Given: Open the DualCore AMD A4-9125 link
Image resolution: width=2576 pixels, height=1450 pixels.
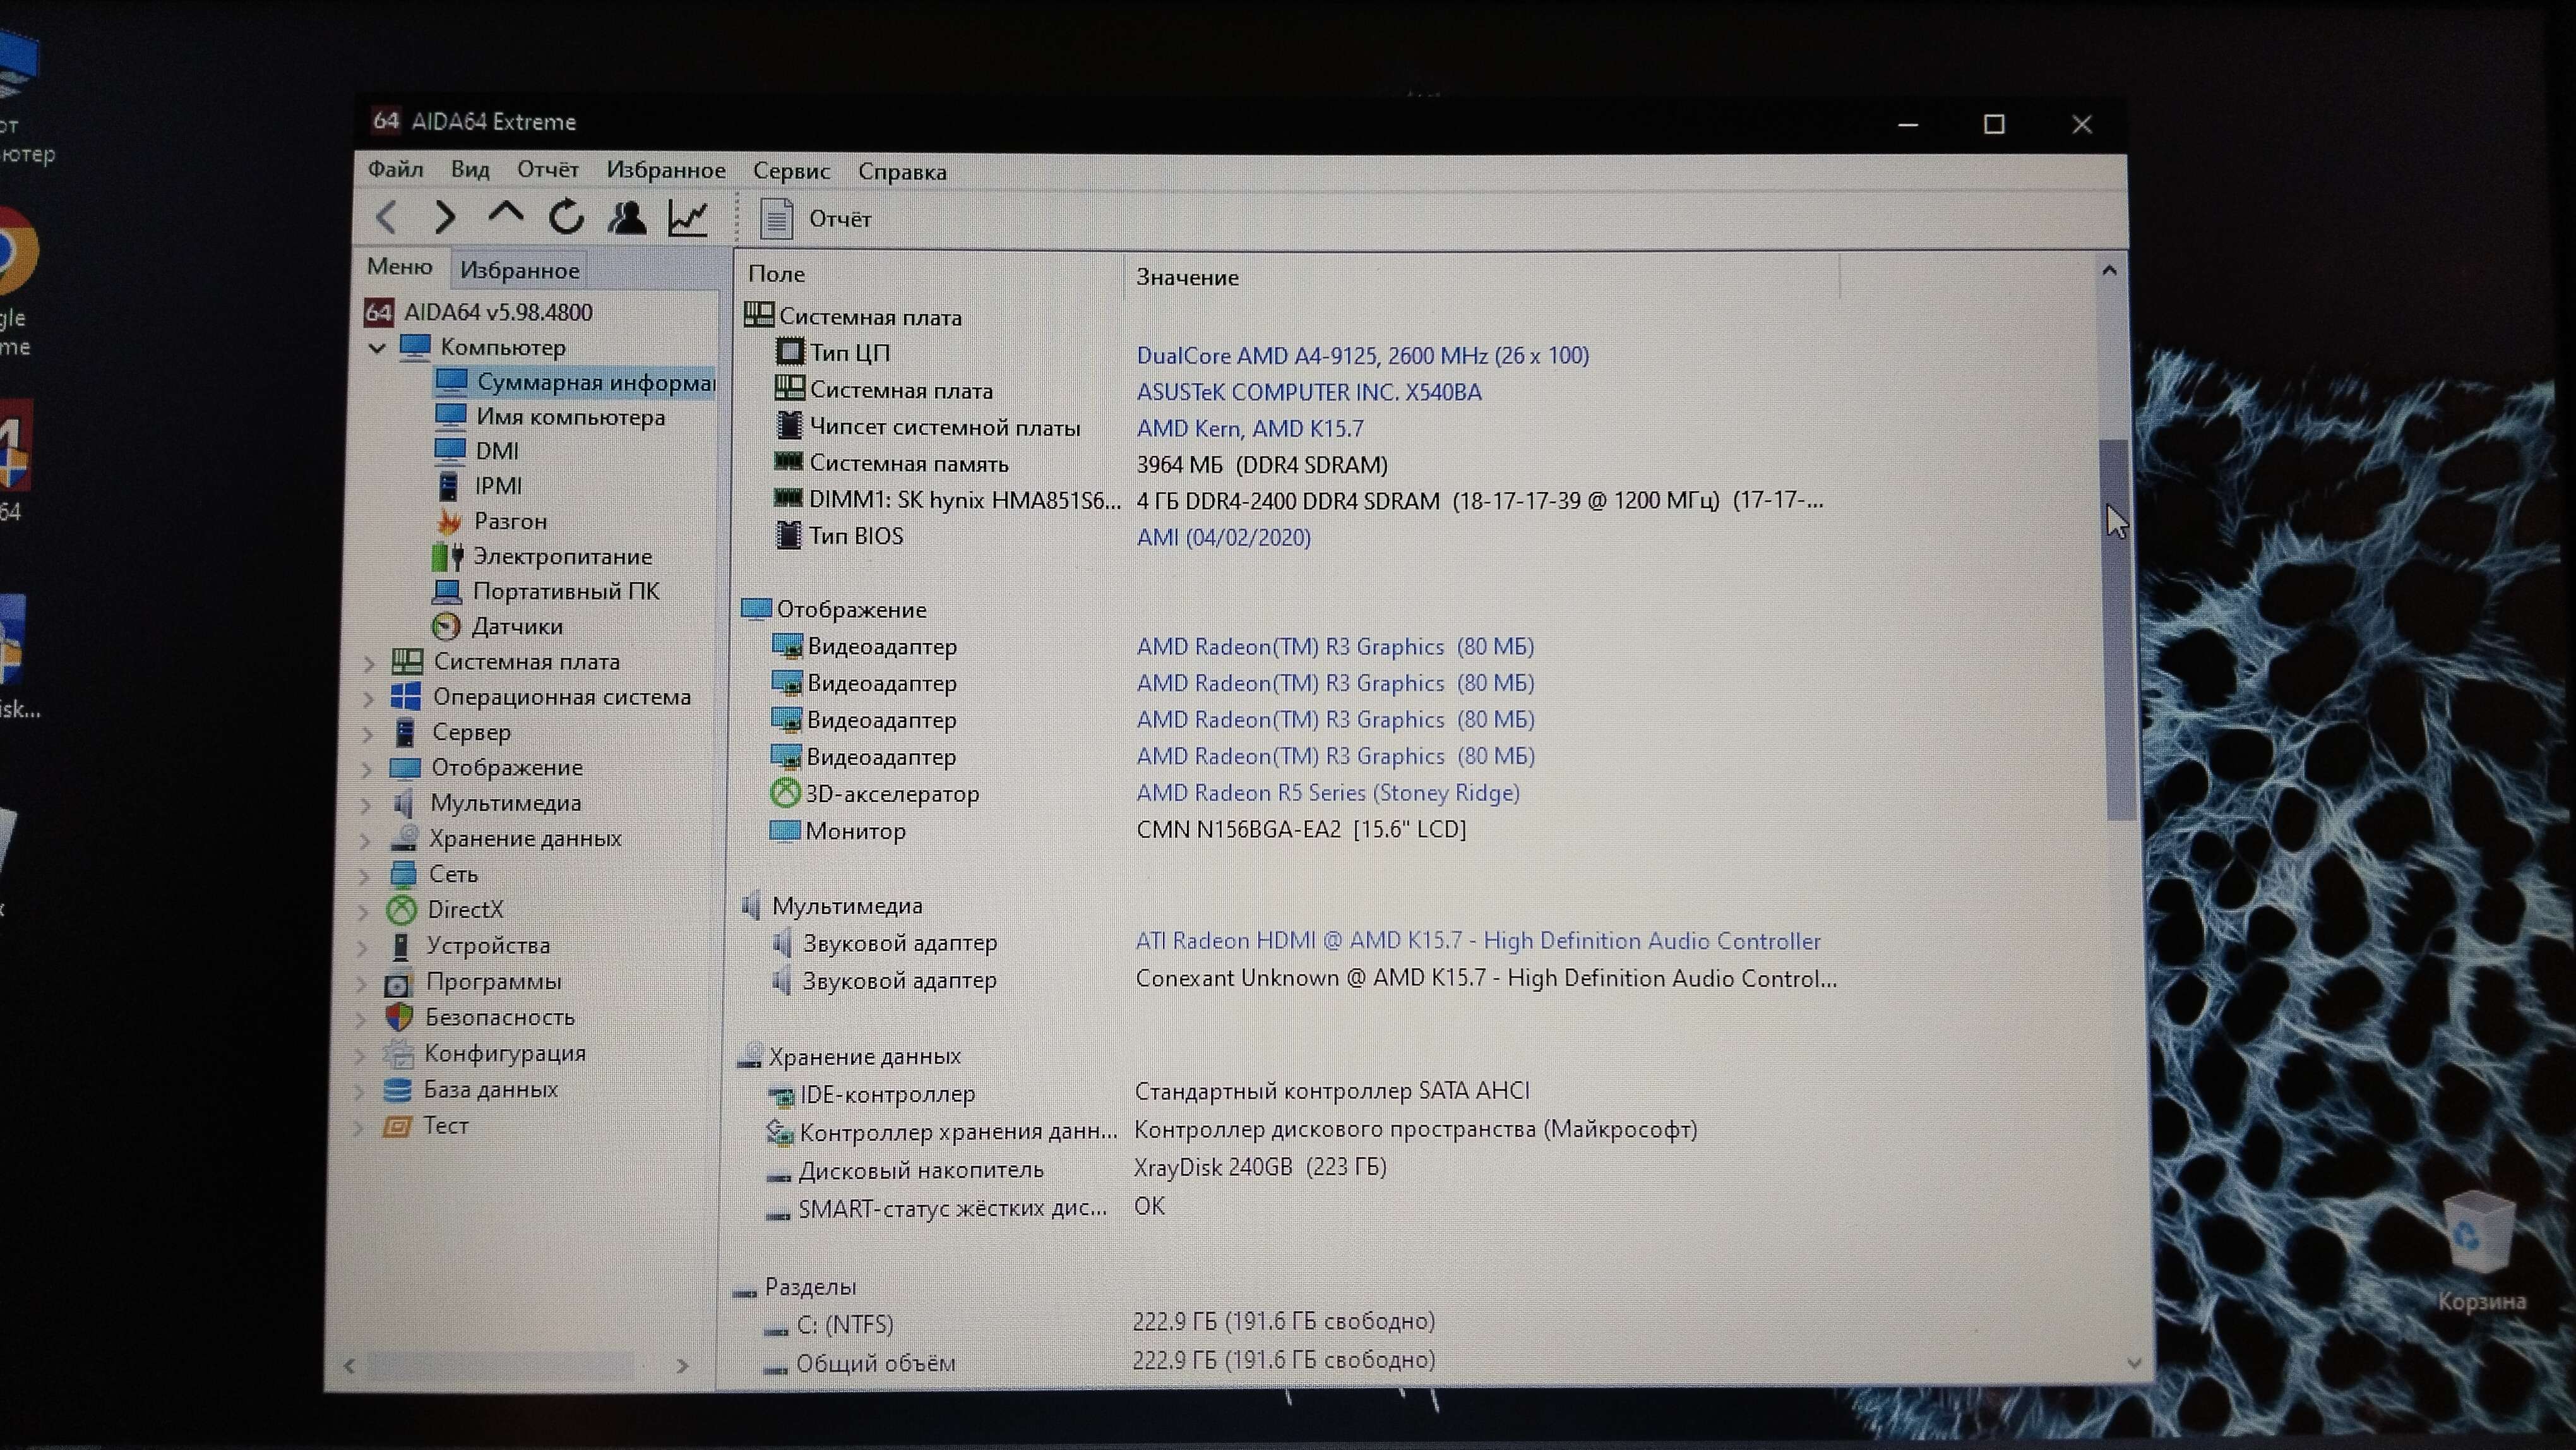Looking at the screenshot, I should point(1361,355).
